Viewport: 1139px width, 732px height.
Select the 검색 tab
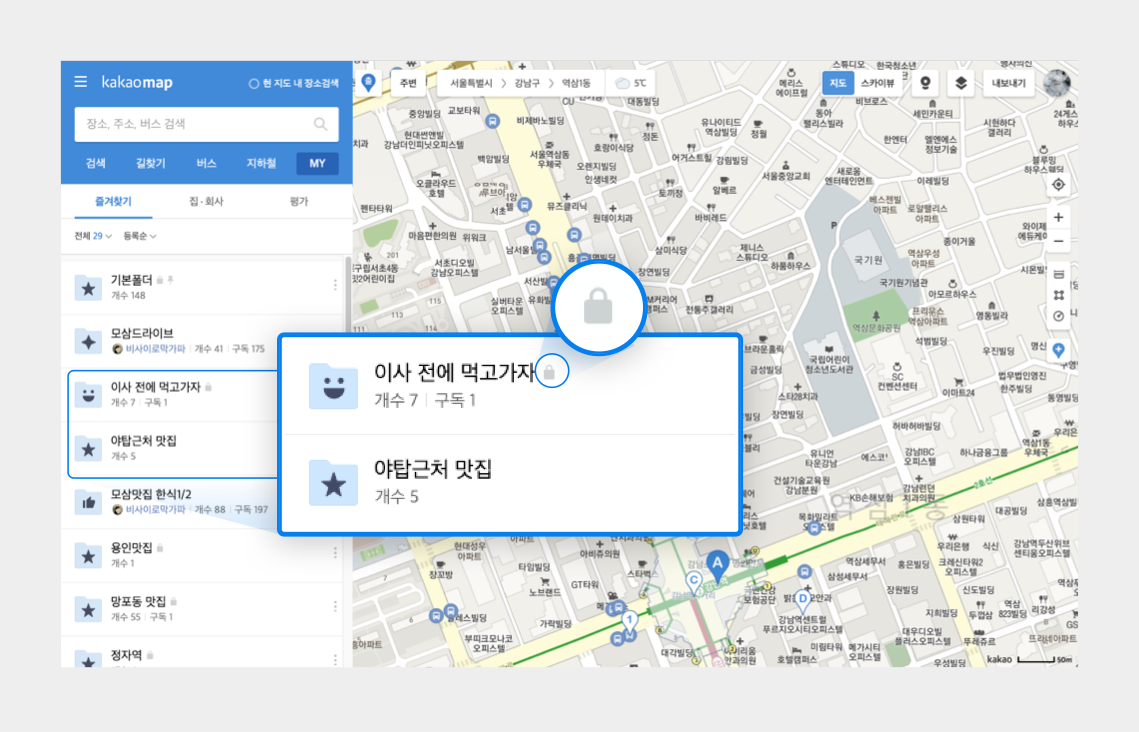point(96,163)
